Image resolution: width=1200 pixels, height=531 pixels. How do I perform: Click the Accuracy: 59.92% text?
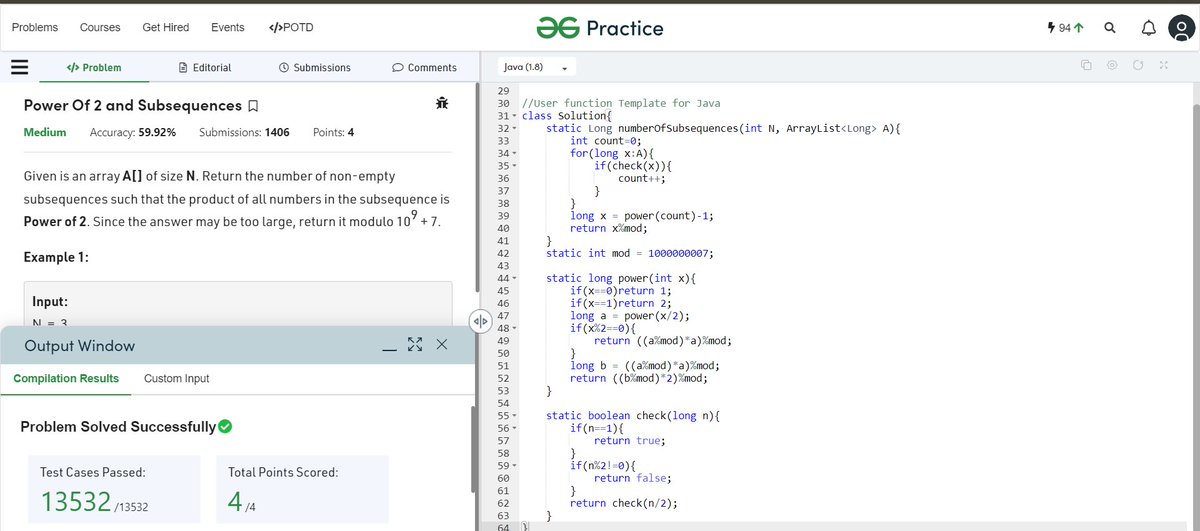pos(133,133)
